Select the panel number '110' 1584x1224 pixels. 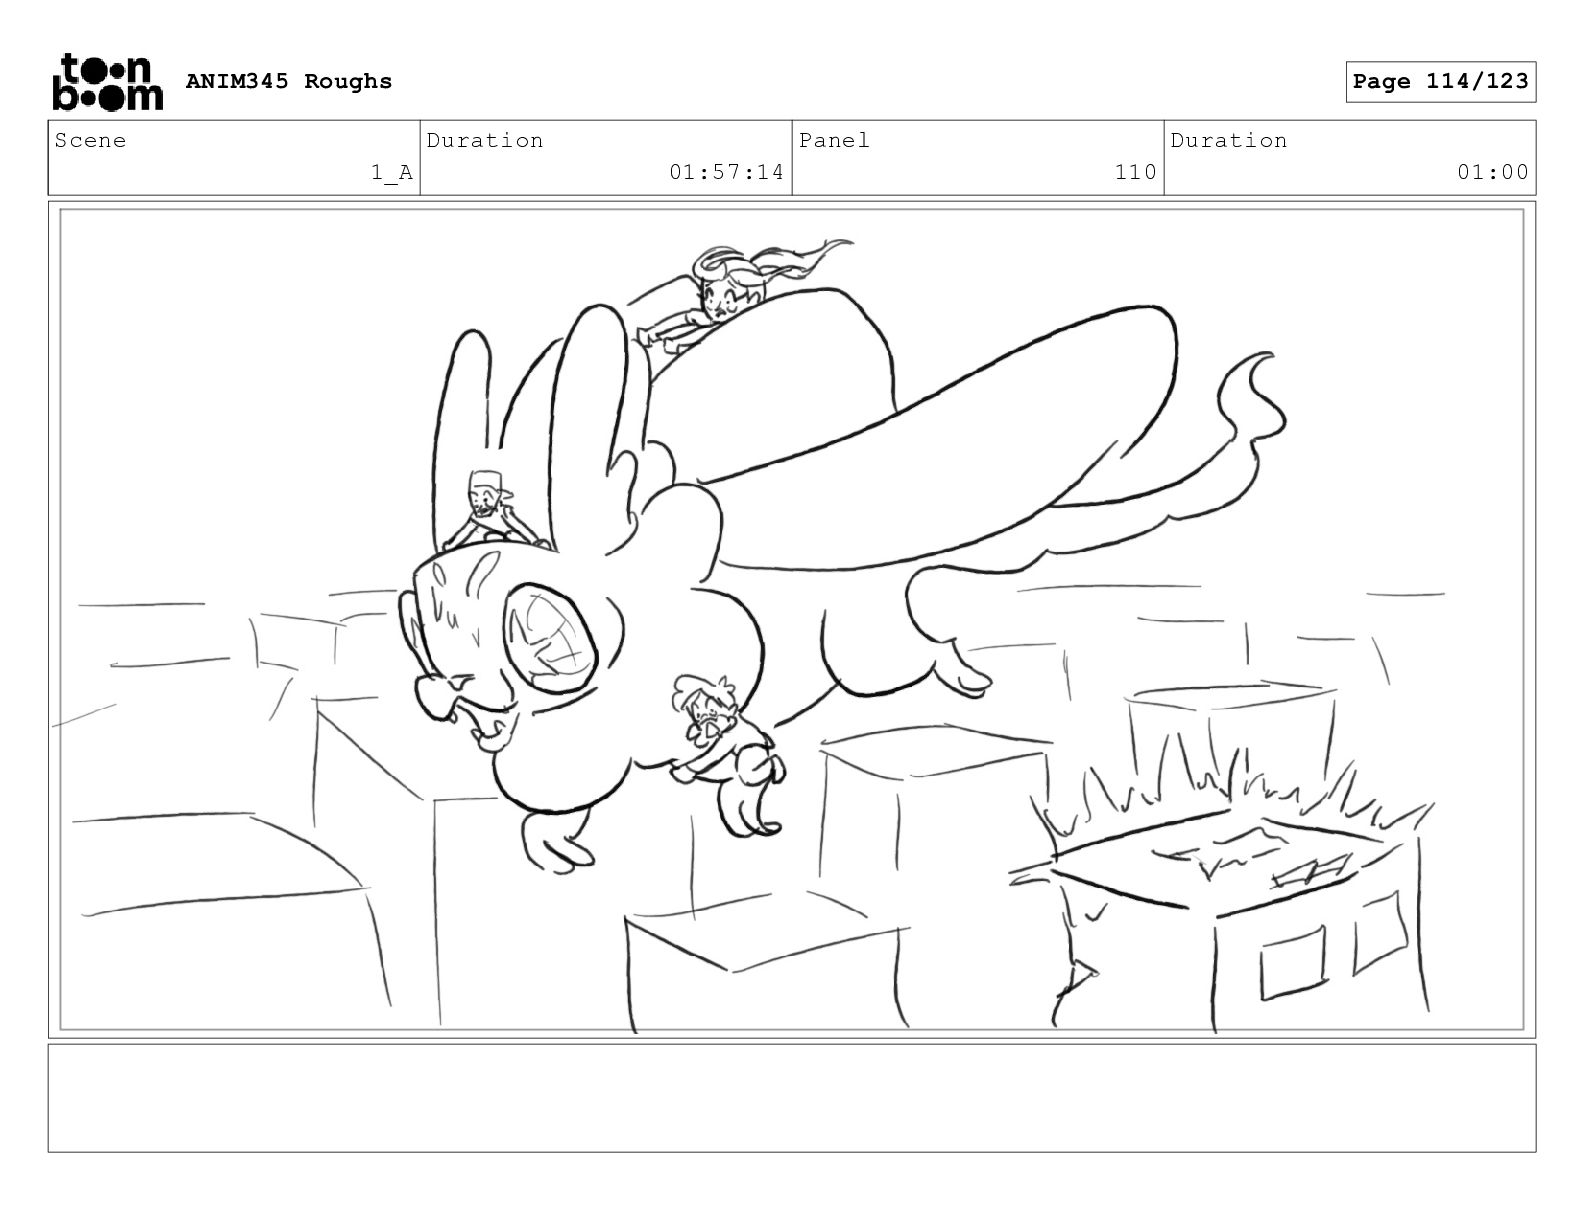[1136, 172]
